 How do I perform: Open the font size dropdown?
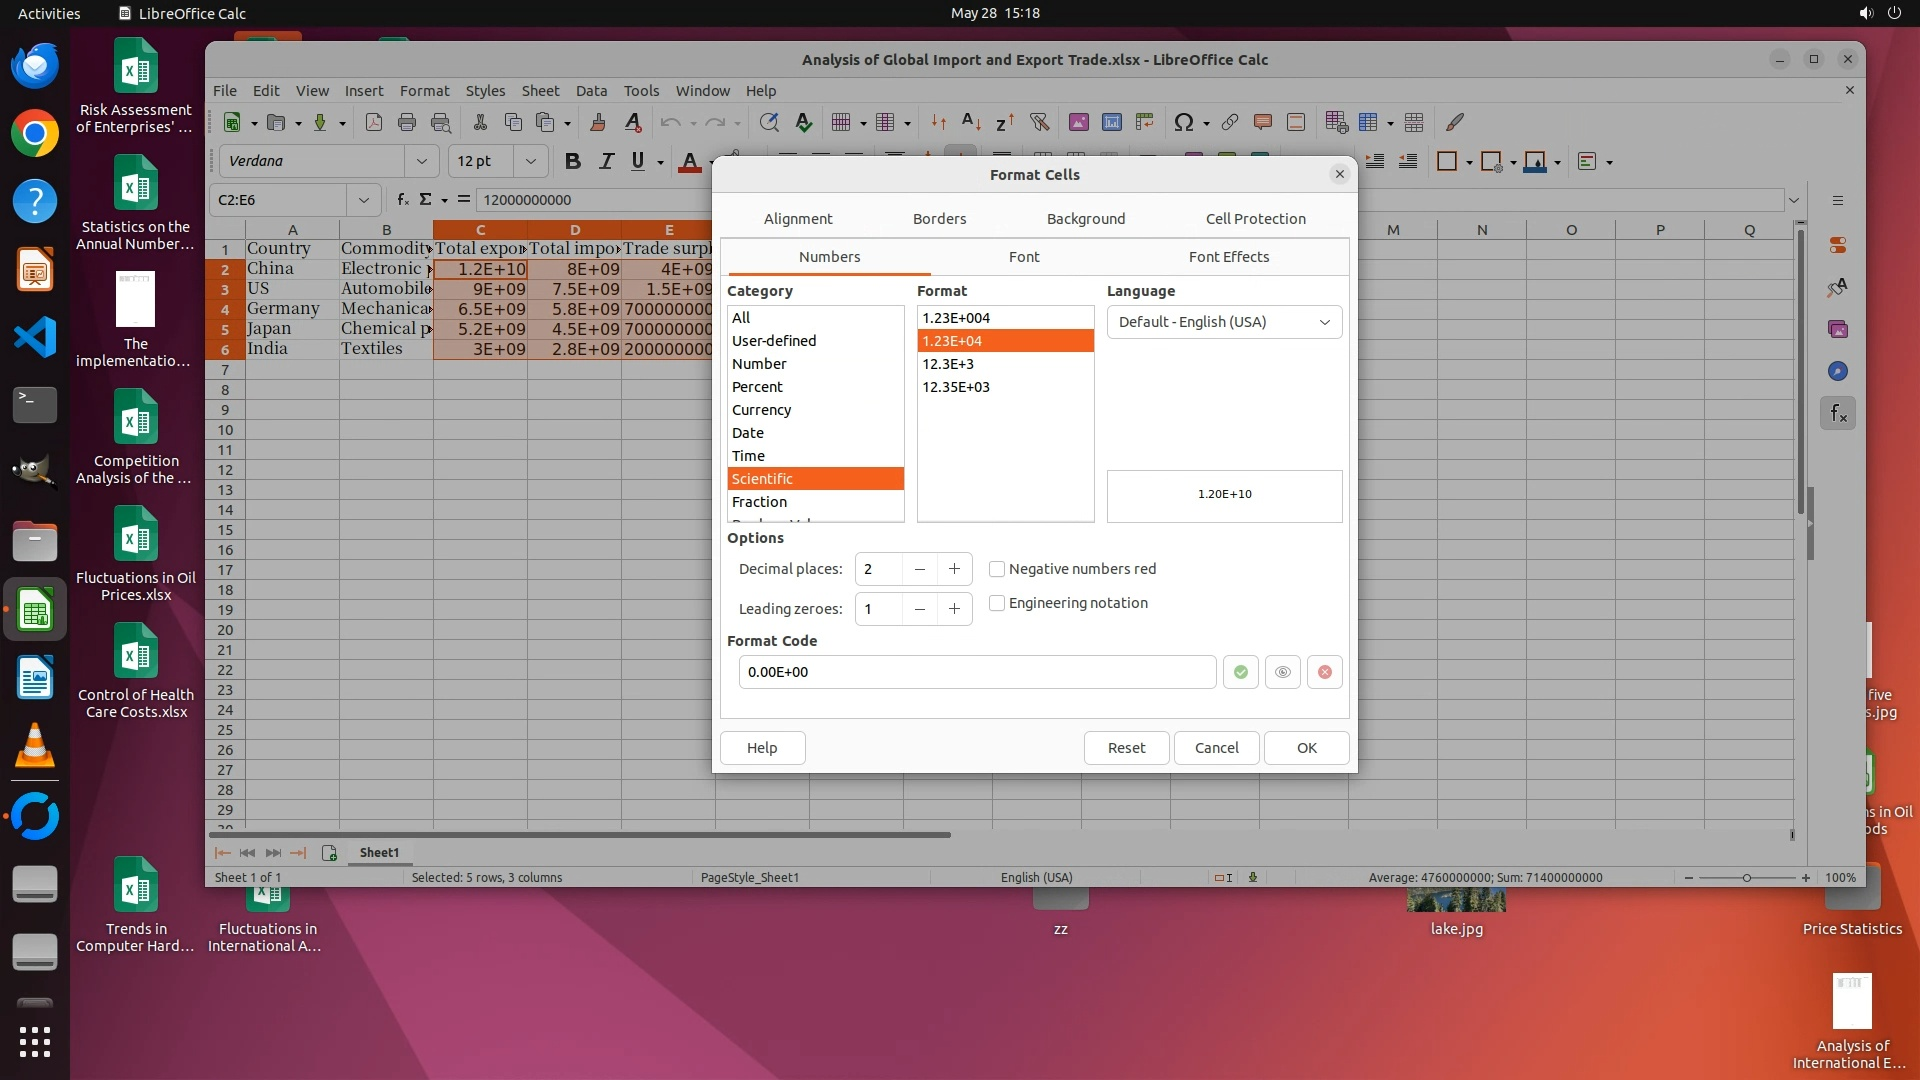tap(530, 161)
